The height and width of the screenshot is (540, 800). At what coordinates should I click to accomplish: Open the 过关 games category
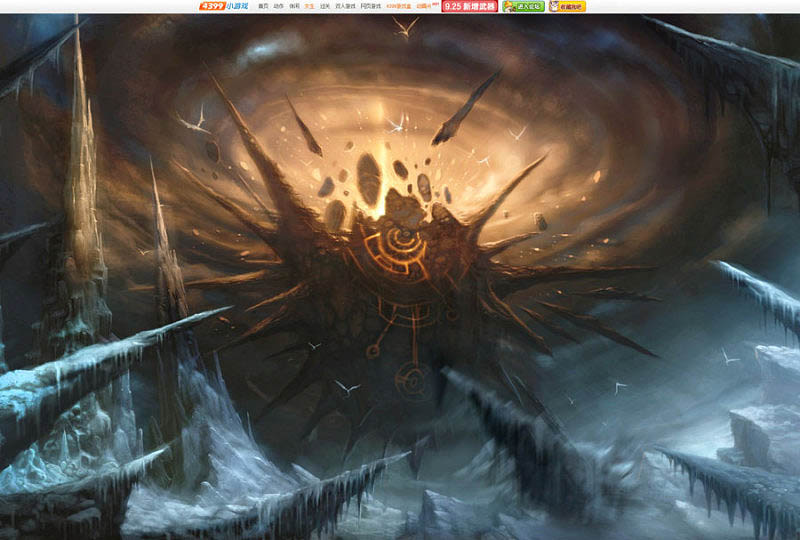(325, 6)
